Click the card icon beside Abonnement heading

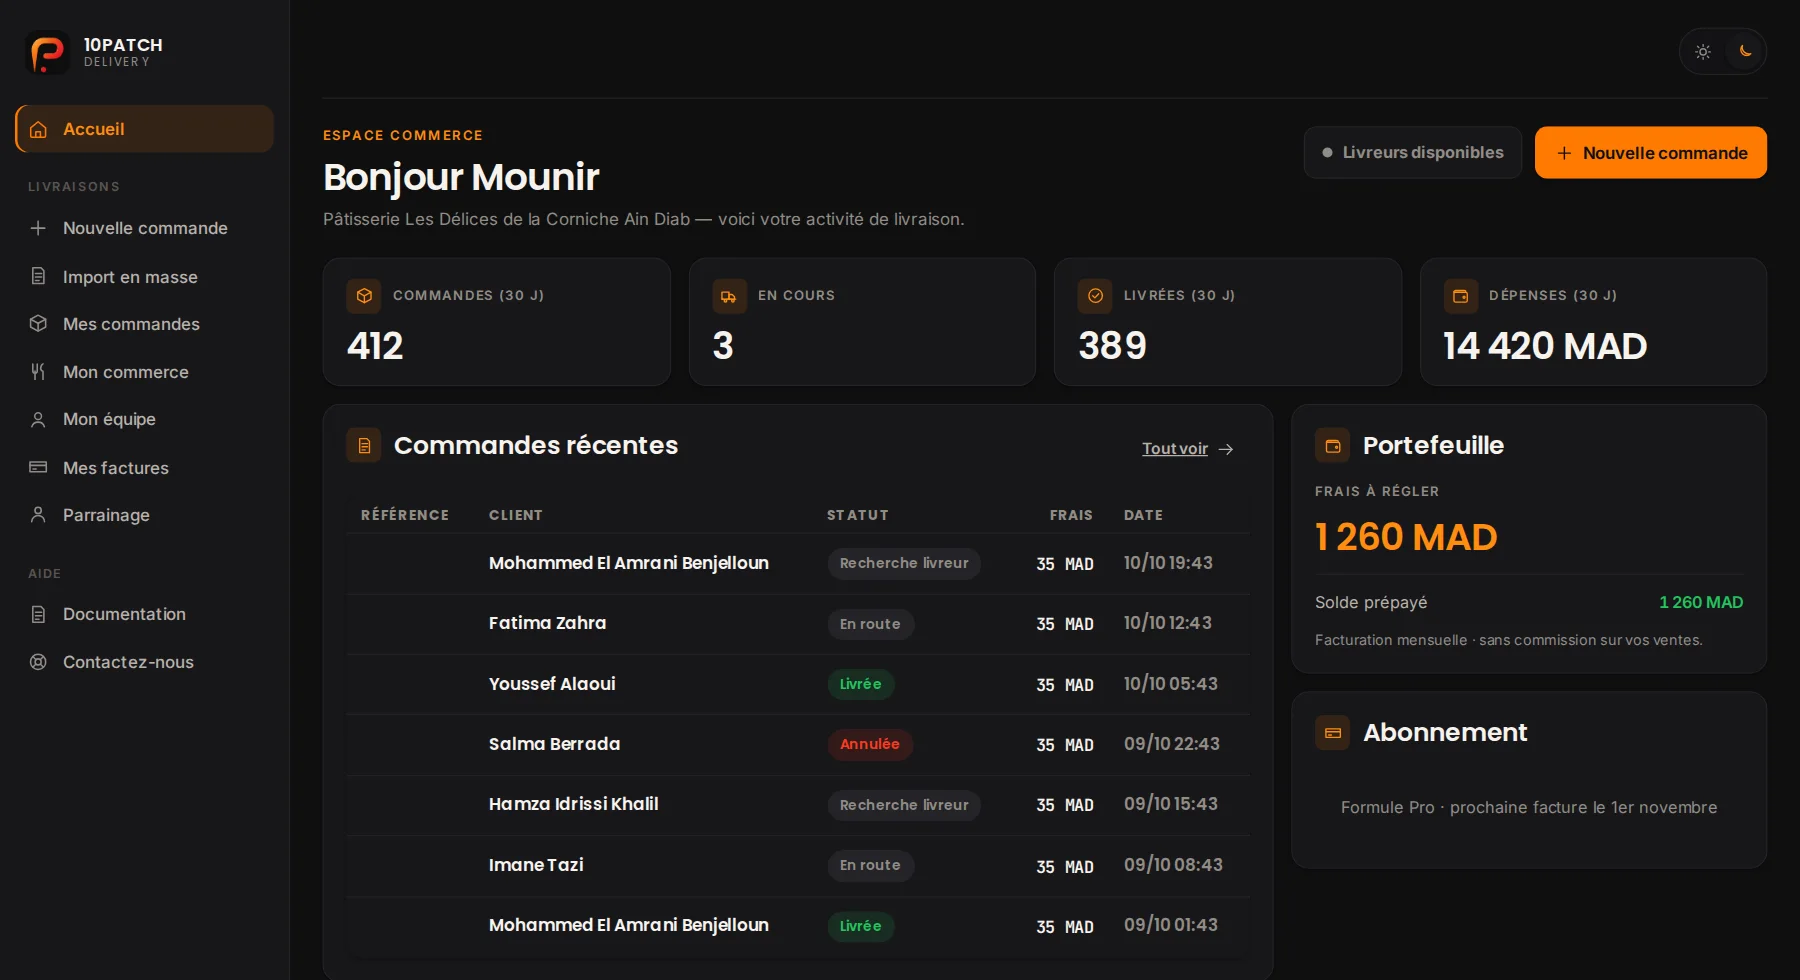tap(1332, 733)
